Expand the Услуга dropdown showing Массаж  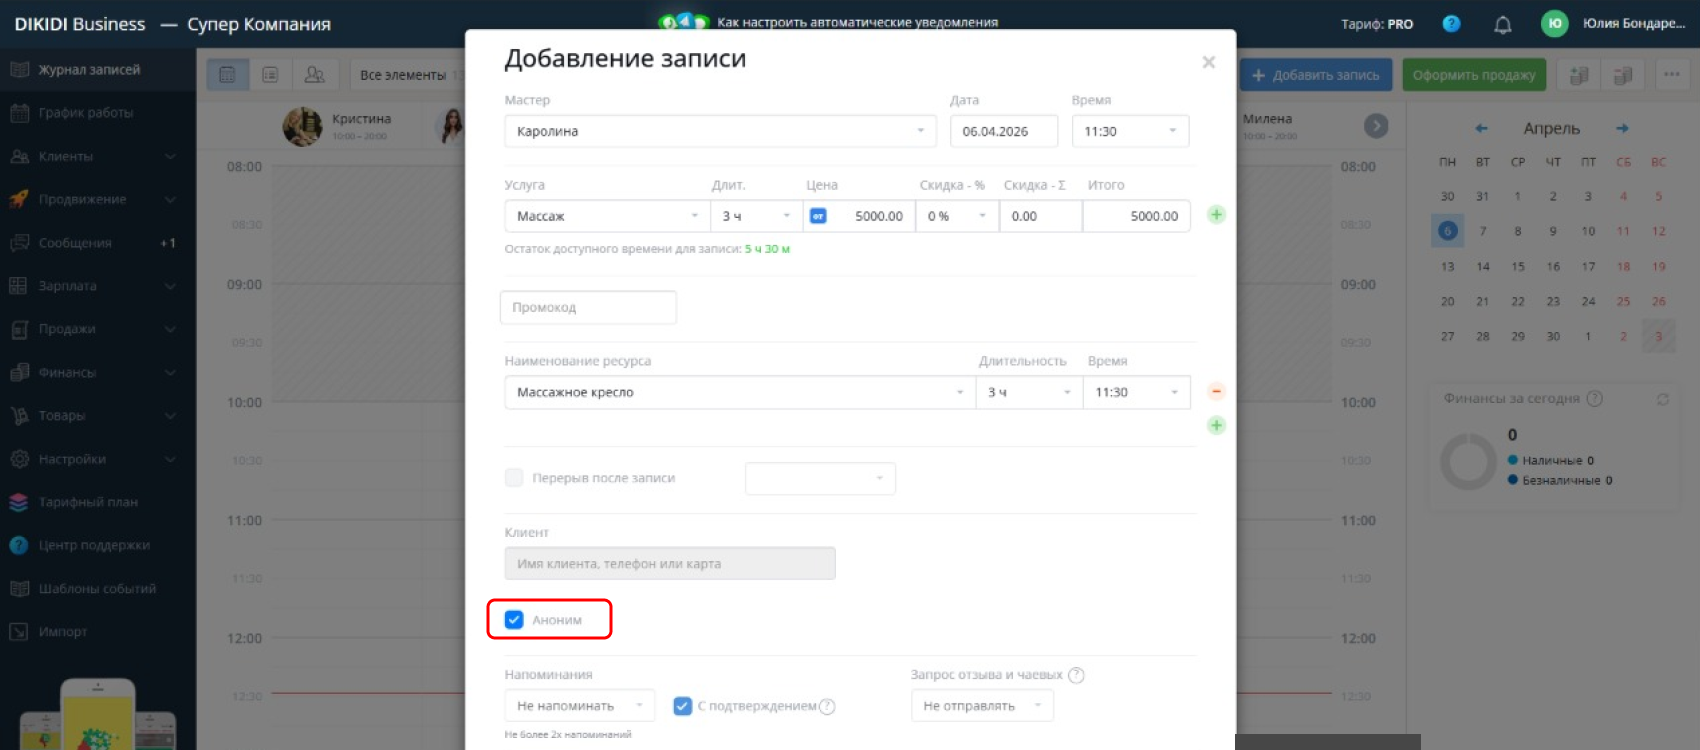click(x=606, y=216)
